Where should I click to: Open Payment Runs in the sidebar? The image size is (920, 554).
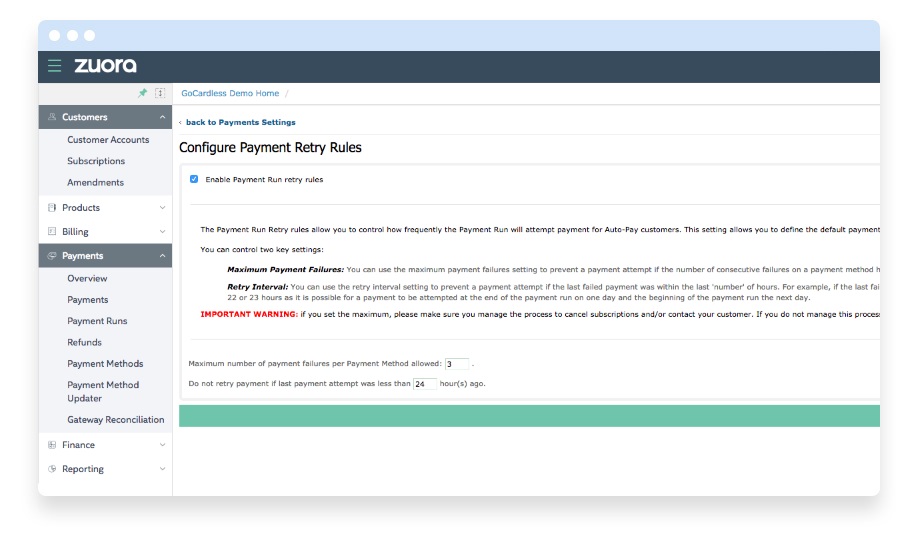point(97,321)
